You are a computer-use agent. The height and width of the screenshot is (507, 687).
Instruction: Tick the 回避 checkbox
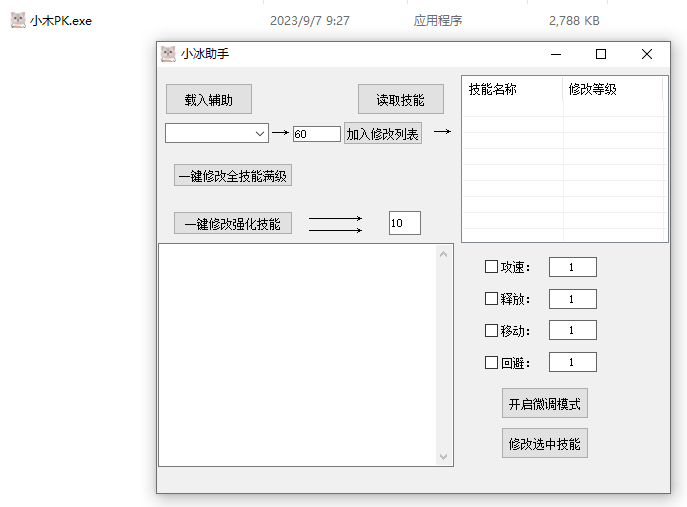click(491, 363)
